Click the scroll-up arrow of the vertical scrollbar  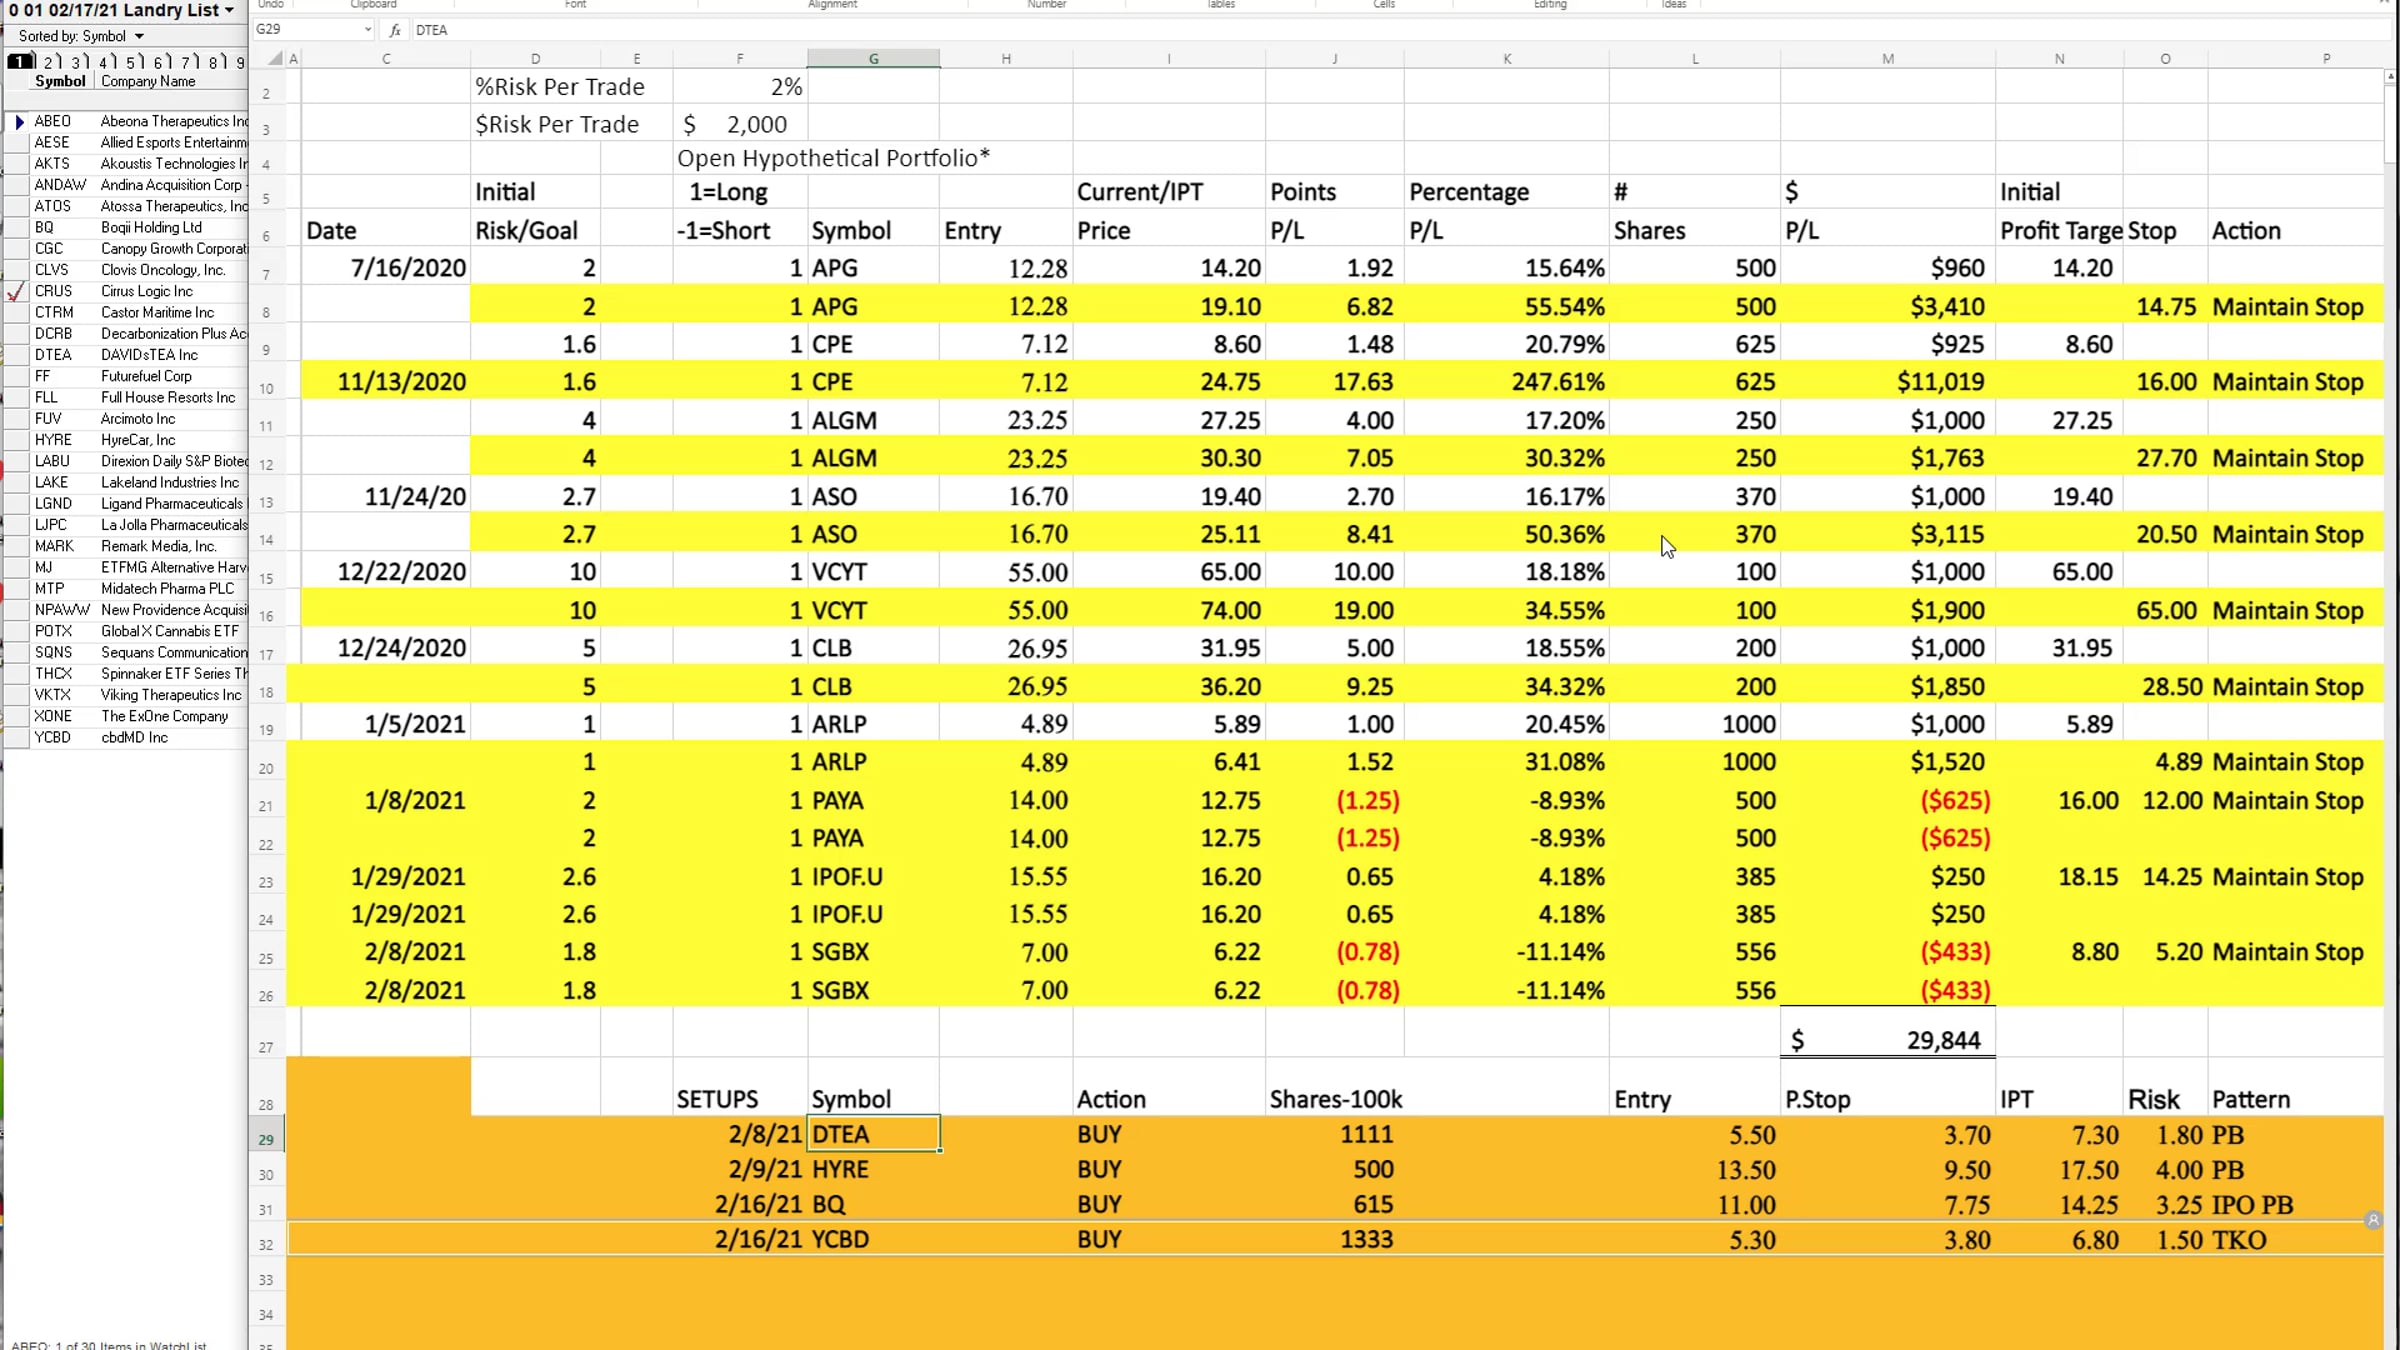(x=2390, y=76)
